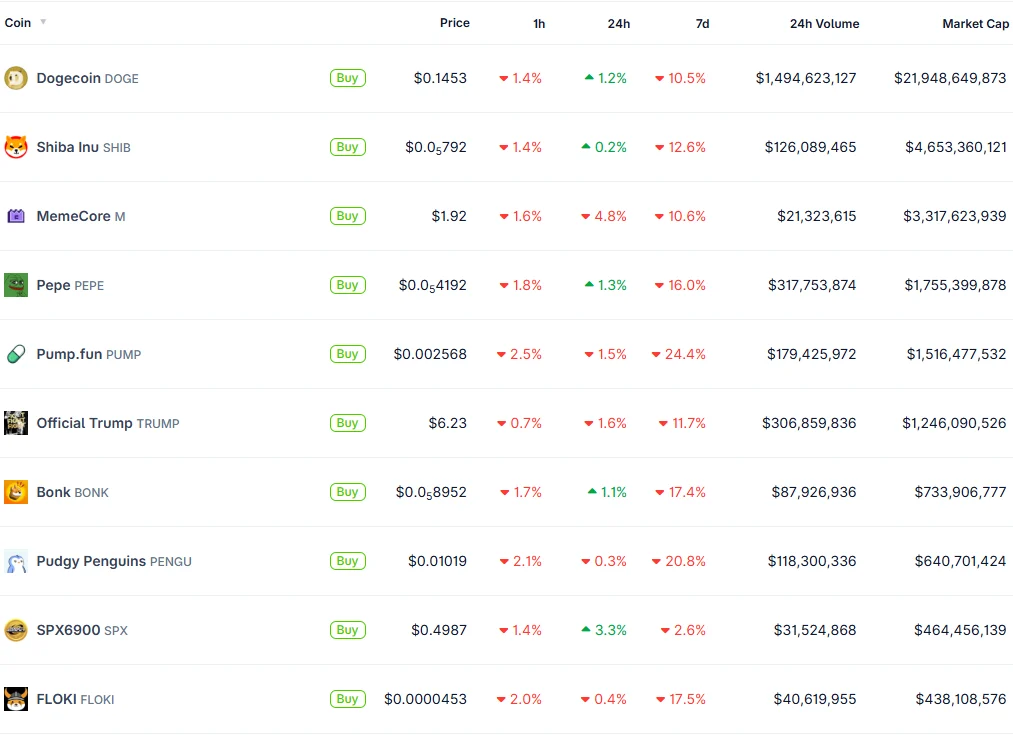The width and height of the screenshot is (1013, 739).
Task: Click the Bonk dog icon
Action: coord(16,492)
